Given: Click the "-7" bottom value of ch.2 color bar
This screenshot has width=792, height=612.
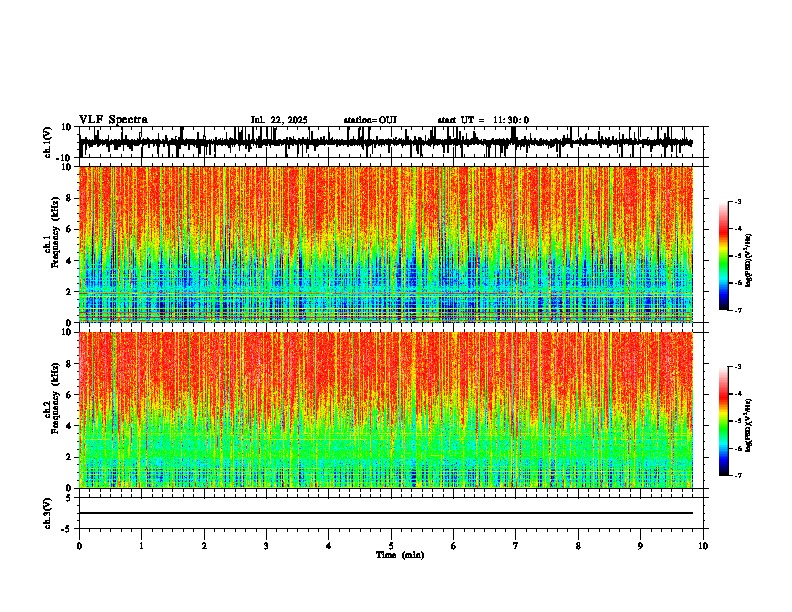Looking at the screenshot, I should (x=737, y=475).
